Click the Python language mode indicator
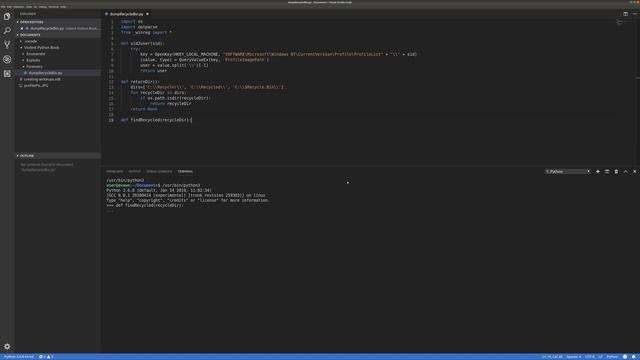 (612, 357)
